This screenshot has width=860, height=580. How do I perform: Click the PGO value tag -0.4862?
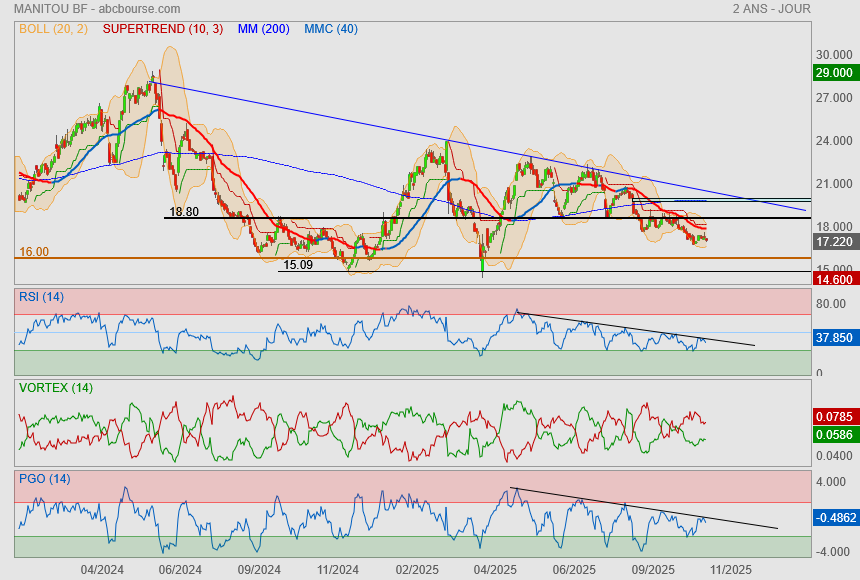point(834,518)
